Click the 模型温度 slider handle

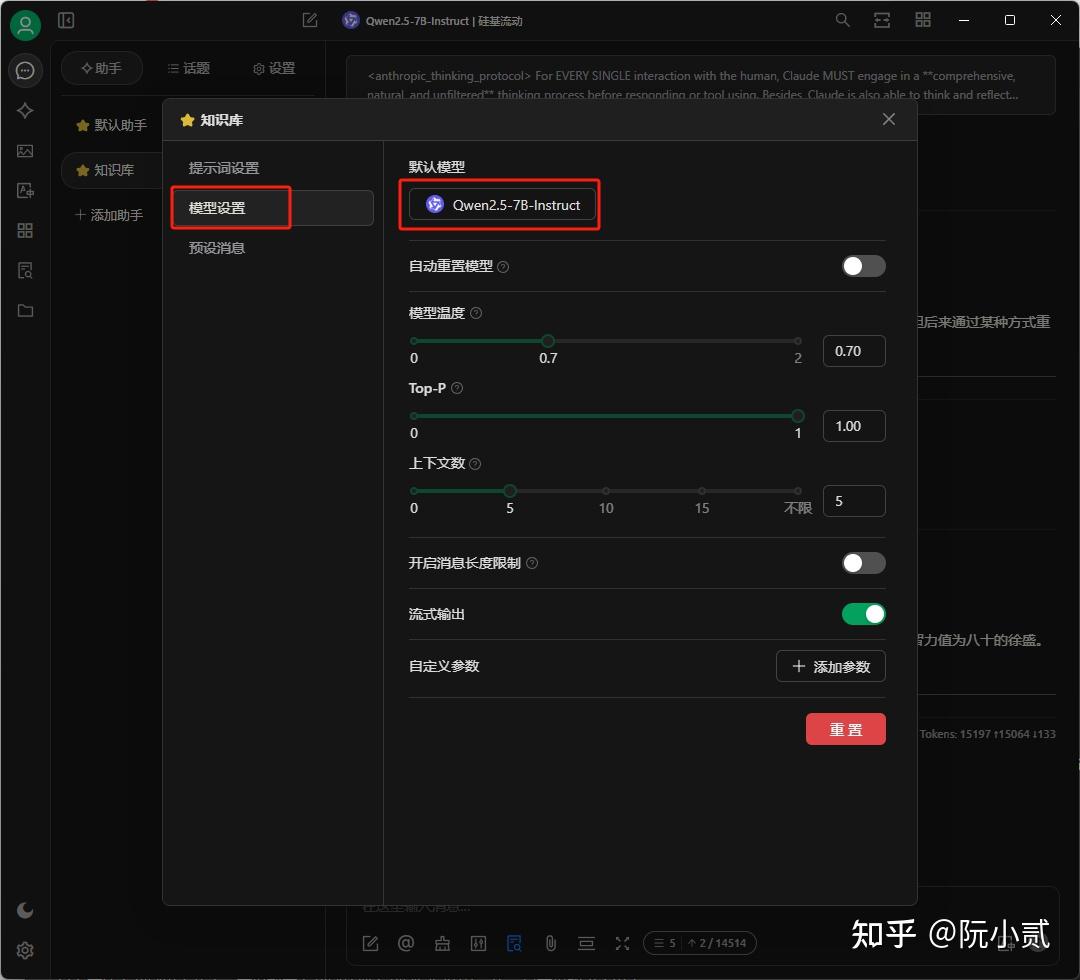pos(548,341)
